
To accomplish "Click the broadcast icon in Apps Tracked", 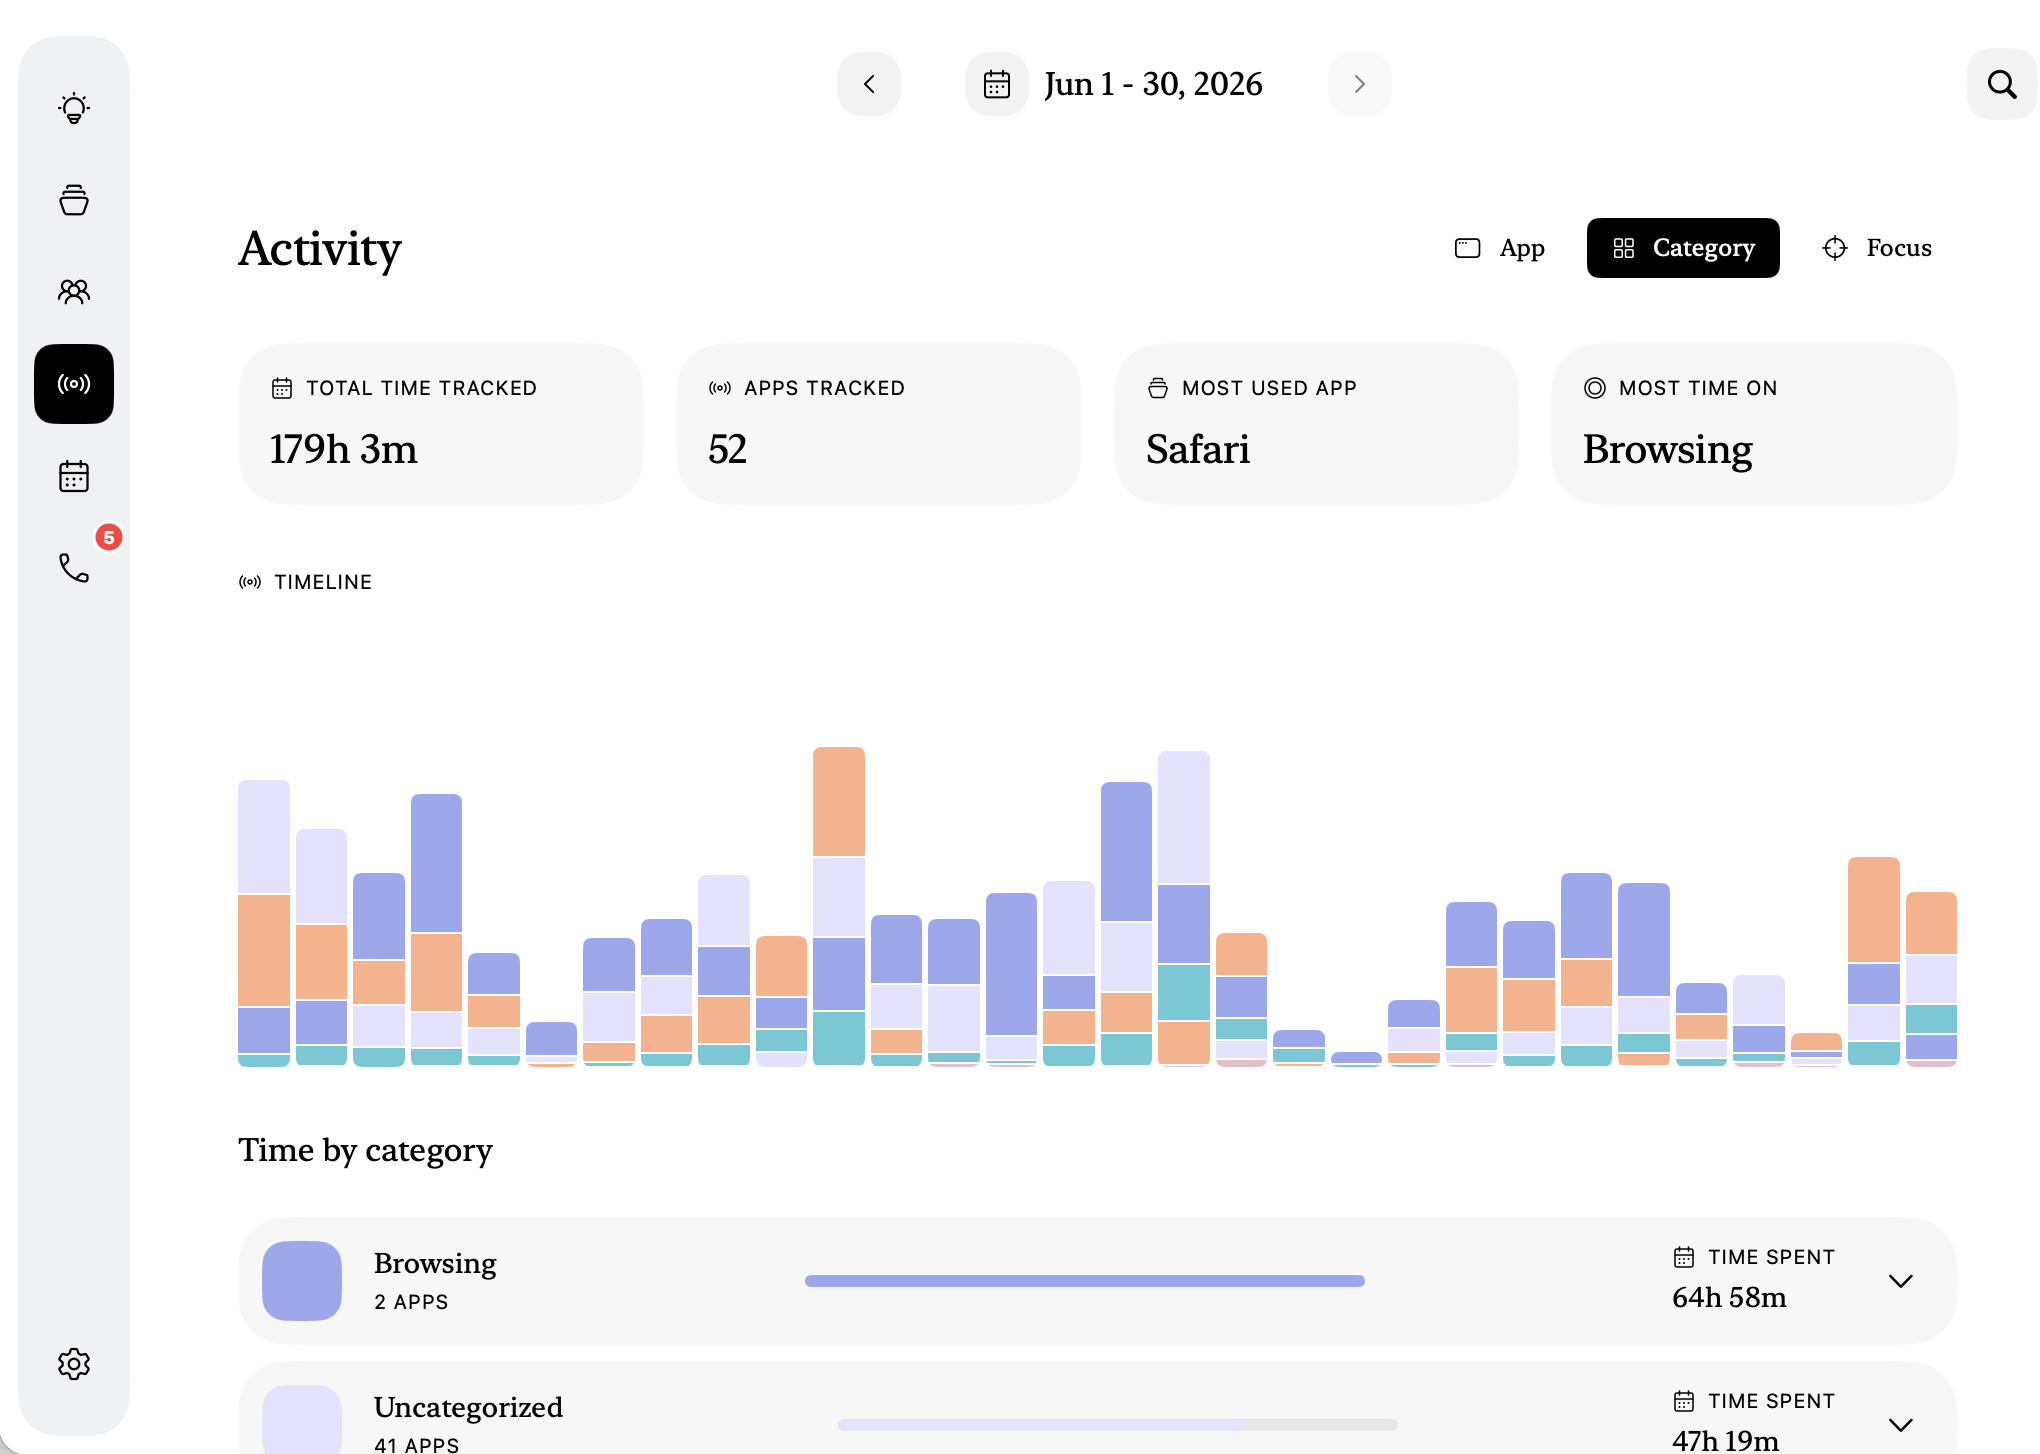I will click(720, 388).
